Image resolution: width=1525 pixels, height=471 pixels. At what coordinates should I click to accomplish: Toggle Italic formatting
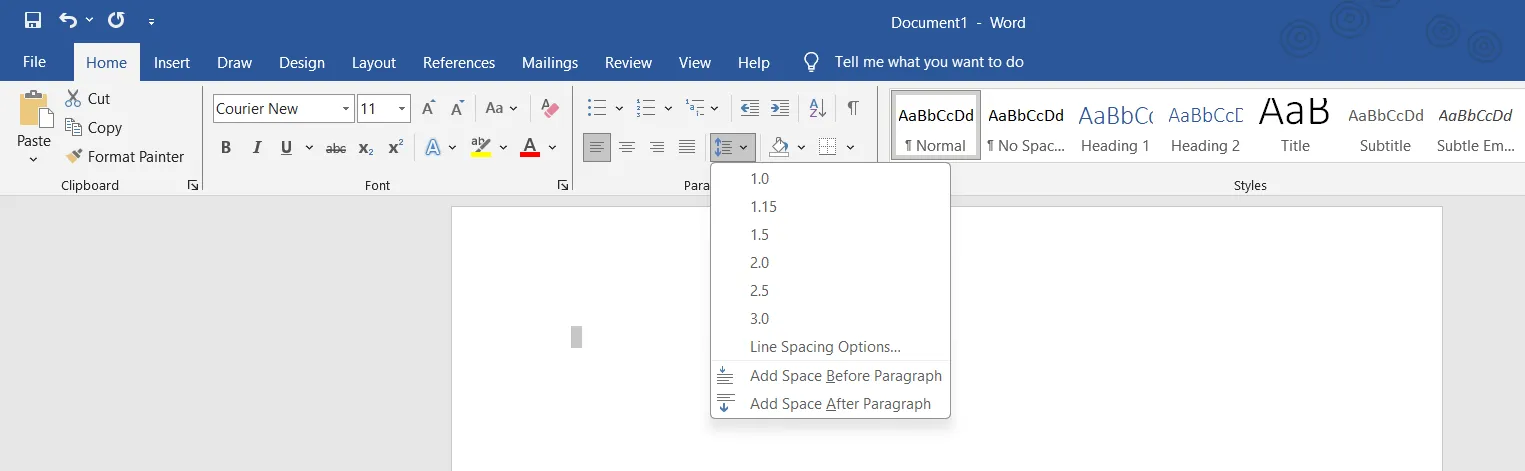click(256, 147)
